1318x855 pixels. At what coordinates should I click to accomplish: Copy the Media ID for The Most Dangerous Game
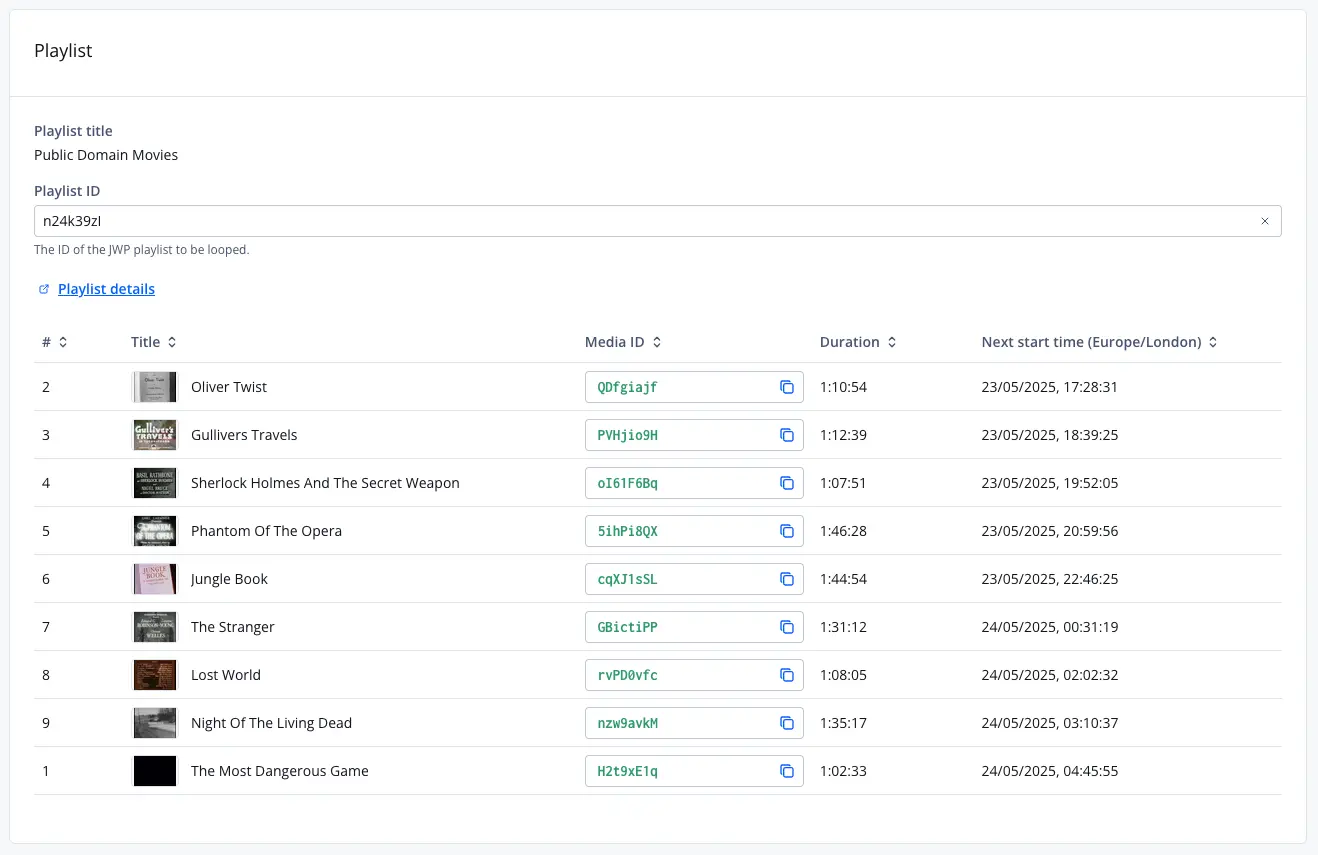point(787,771)
